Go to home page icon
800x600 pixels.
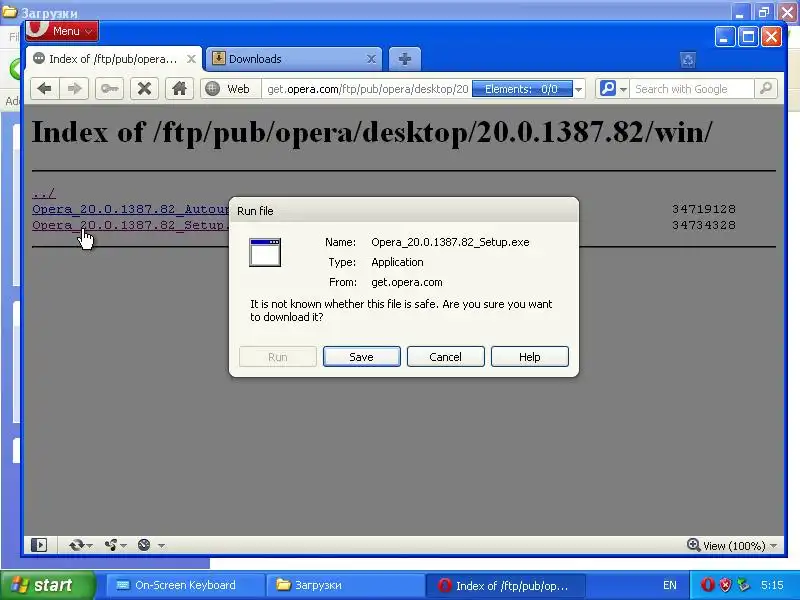(179, 89)
